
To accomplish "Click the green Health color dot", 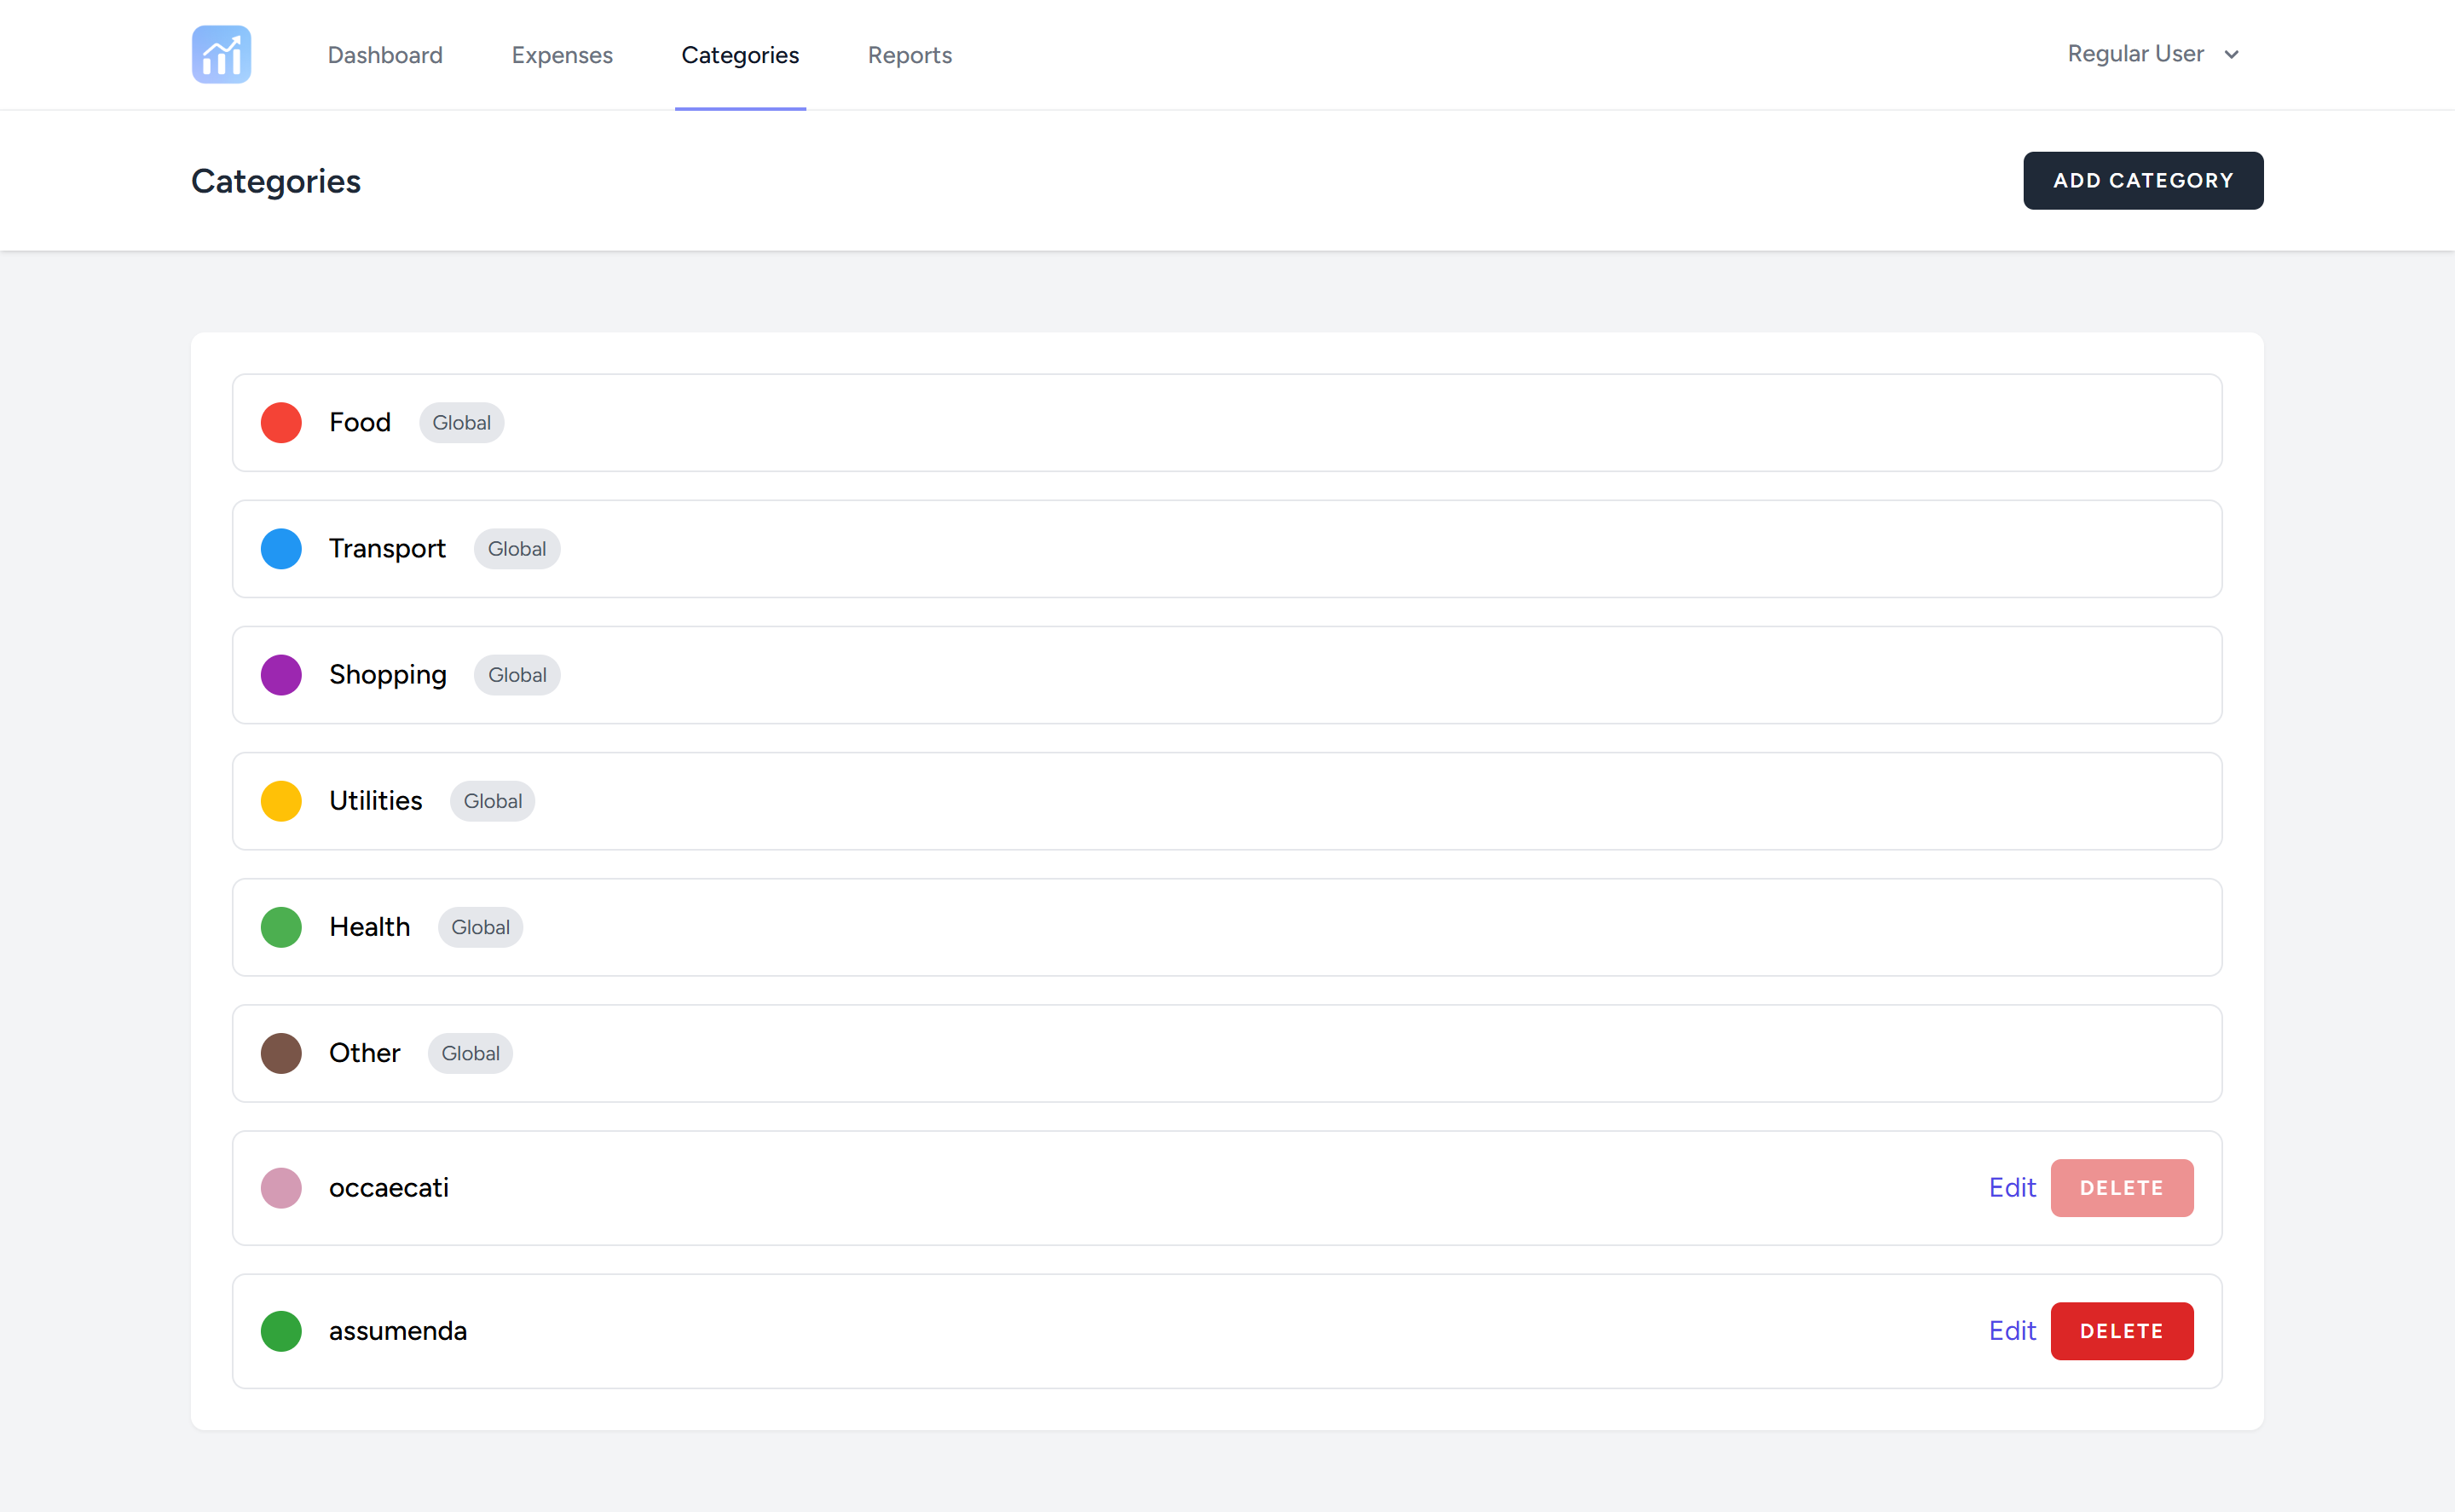I will click(281, 927).
